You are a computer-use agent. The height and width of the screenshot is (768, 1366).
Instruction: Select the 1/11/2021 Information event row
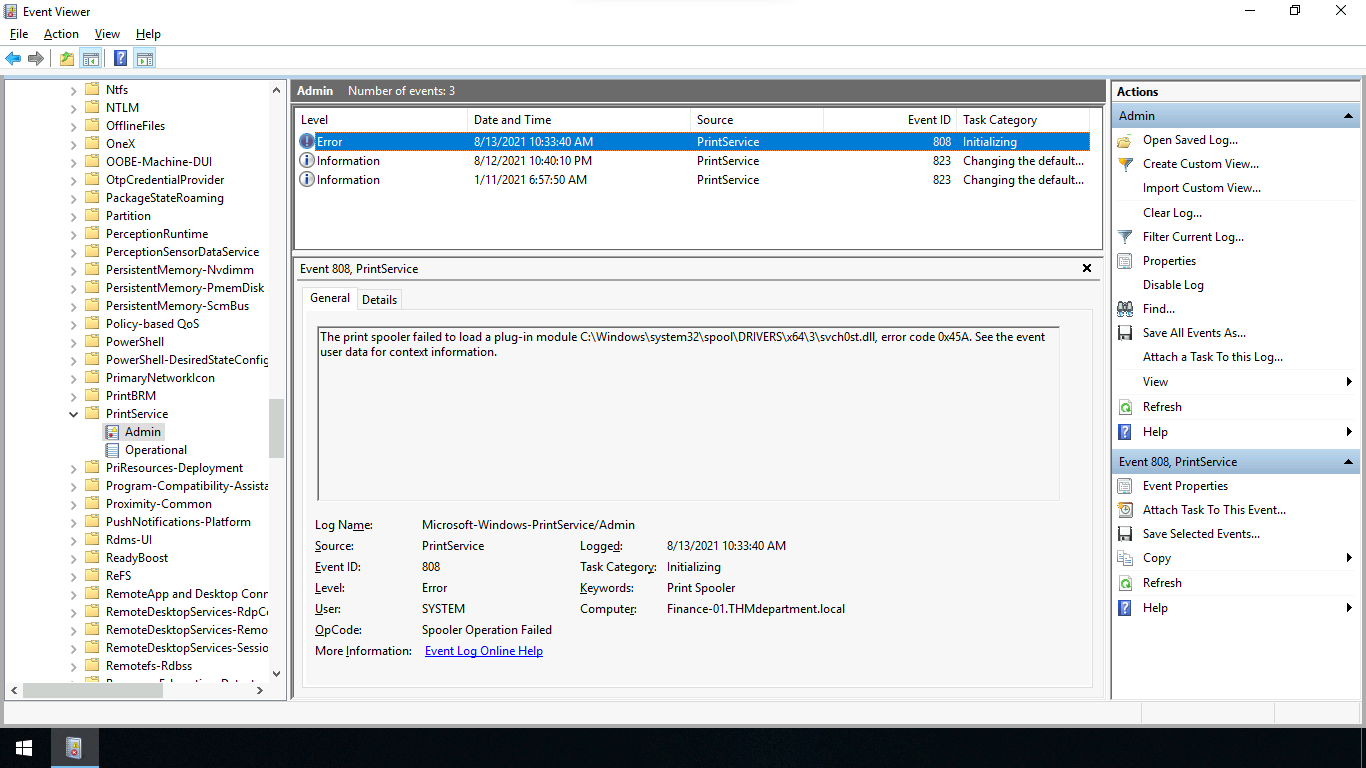(x=693, y=180)
